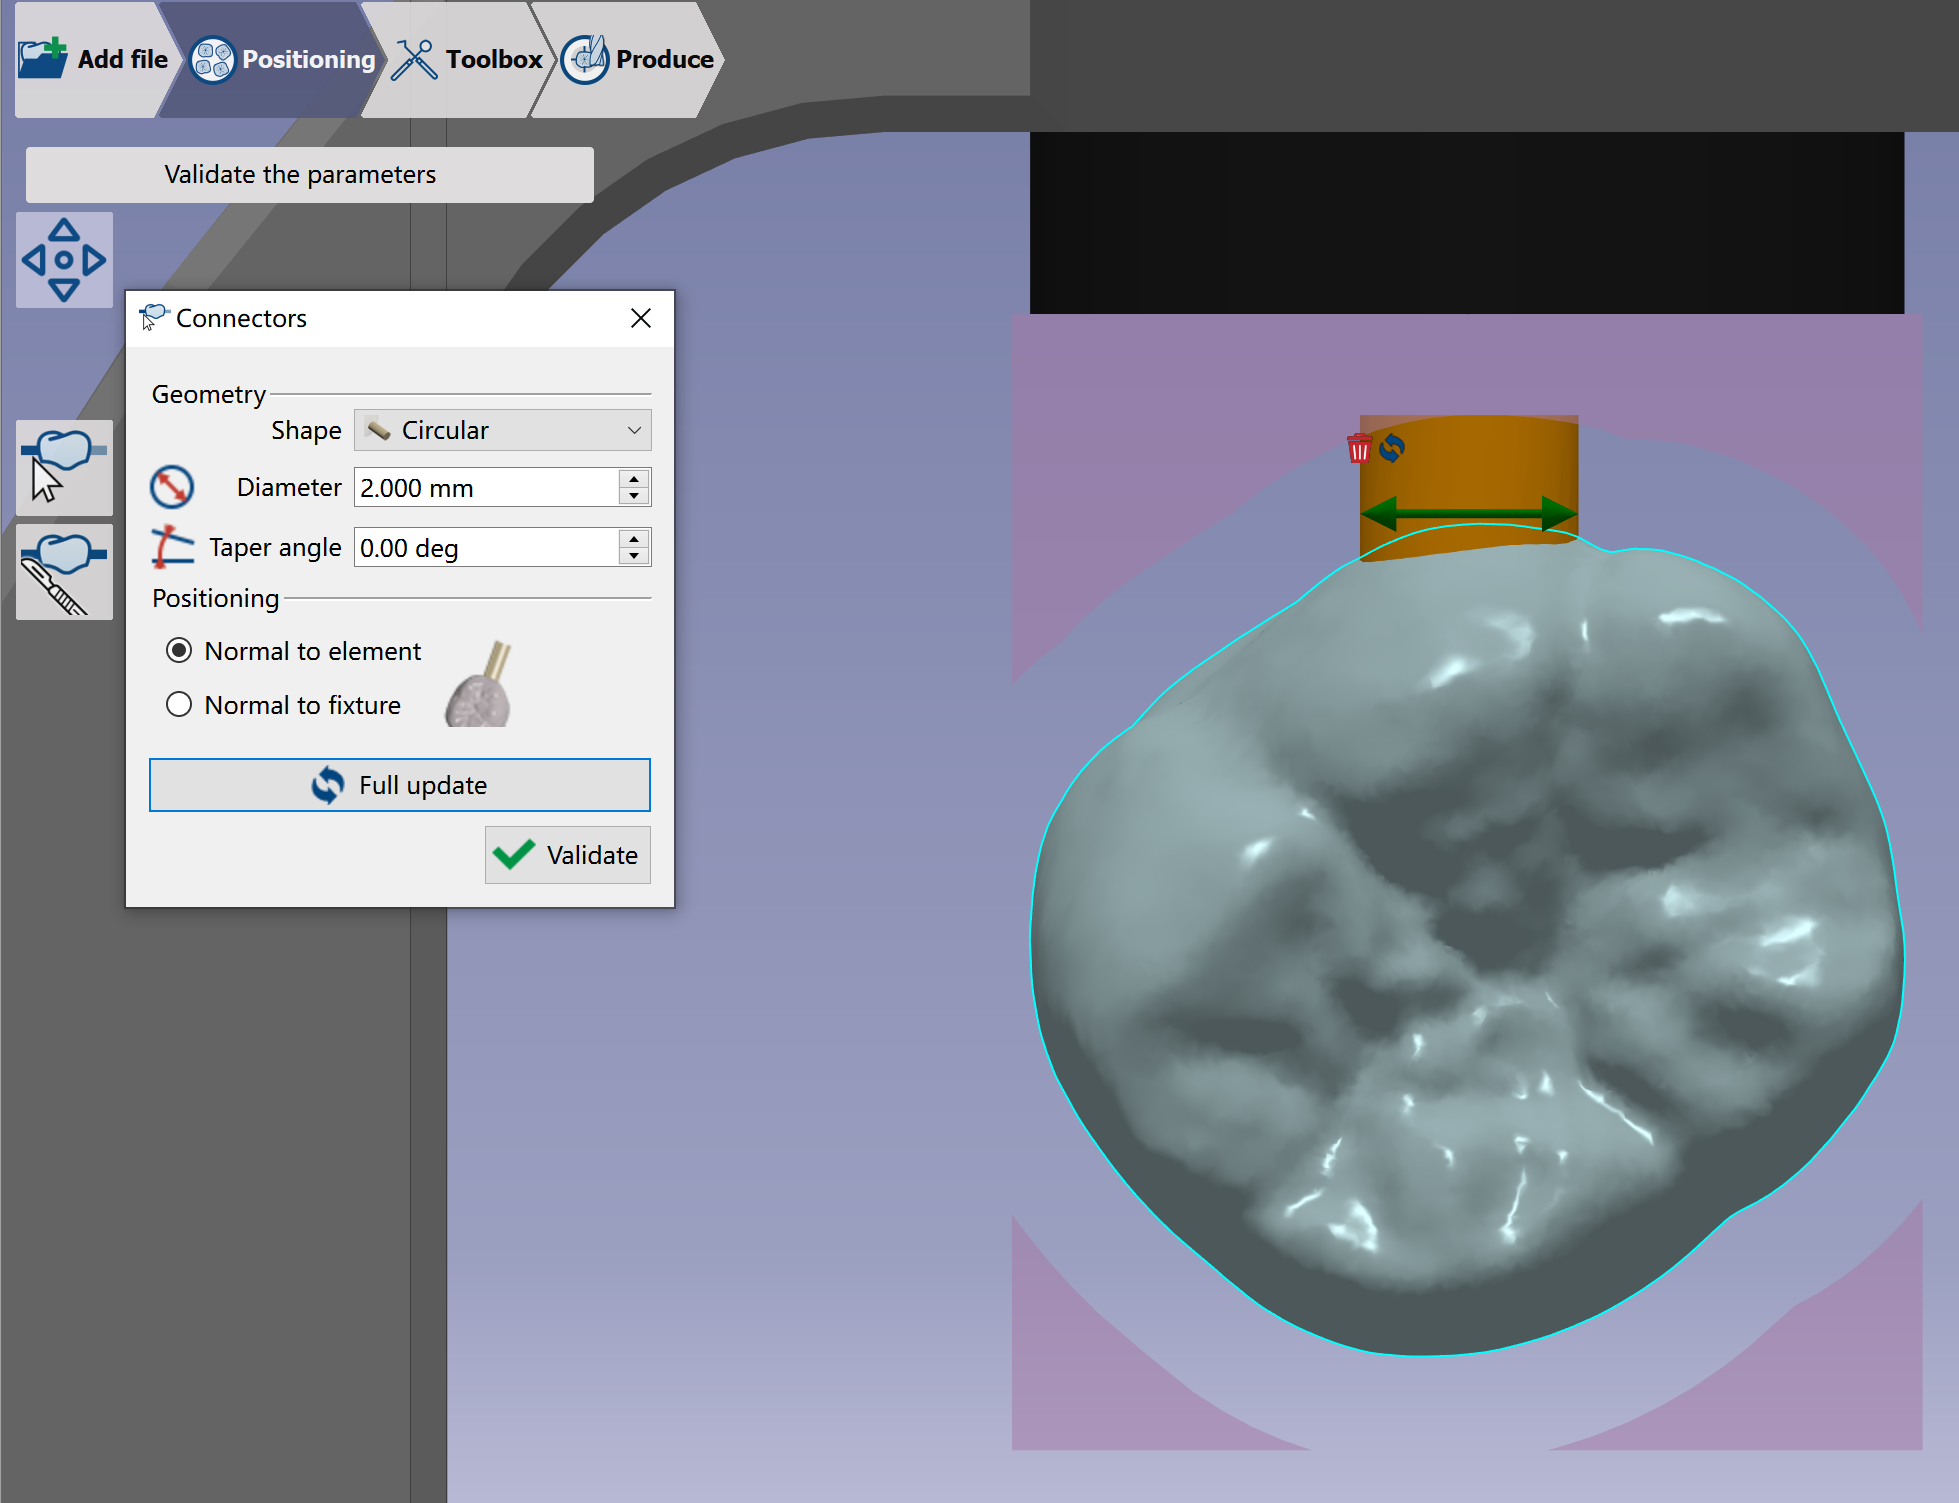Click the Full update button
The image size is (1959, 1503).
click(400, 785)
